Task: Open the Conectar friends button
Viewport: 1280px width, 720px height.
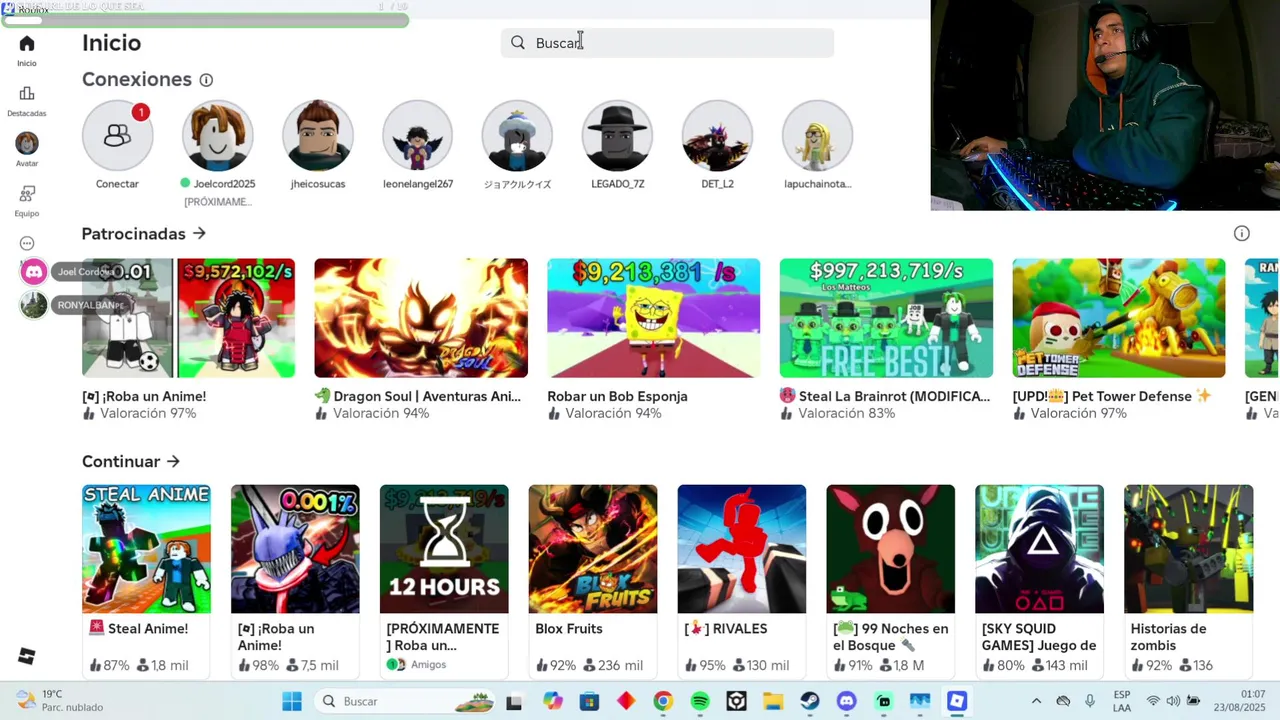Action: tap(117, 135)
